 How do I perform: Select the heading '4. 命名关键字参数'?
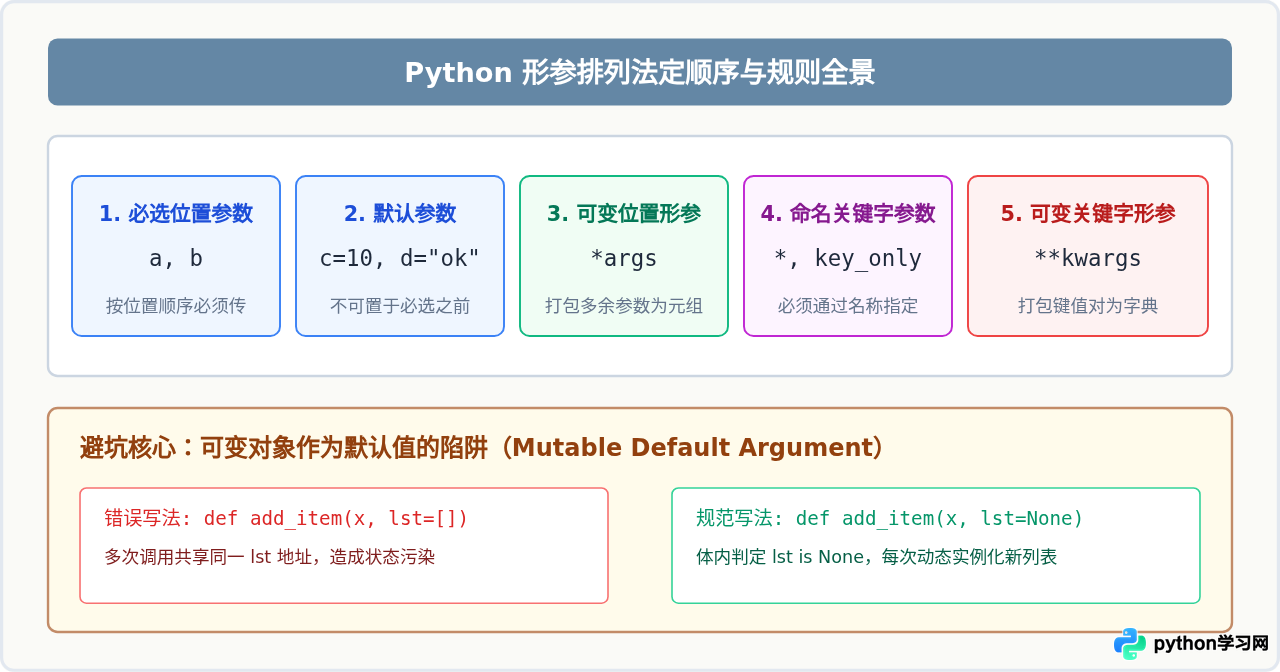(848, 213)
